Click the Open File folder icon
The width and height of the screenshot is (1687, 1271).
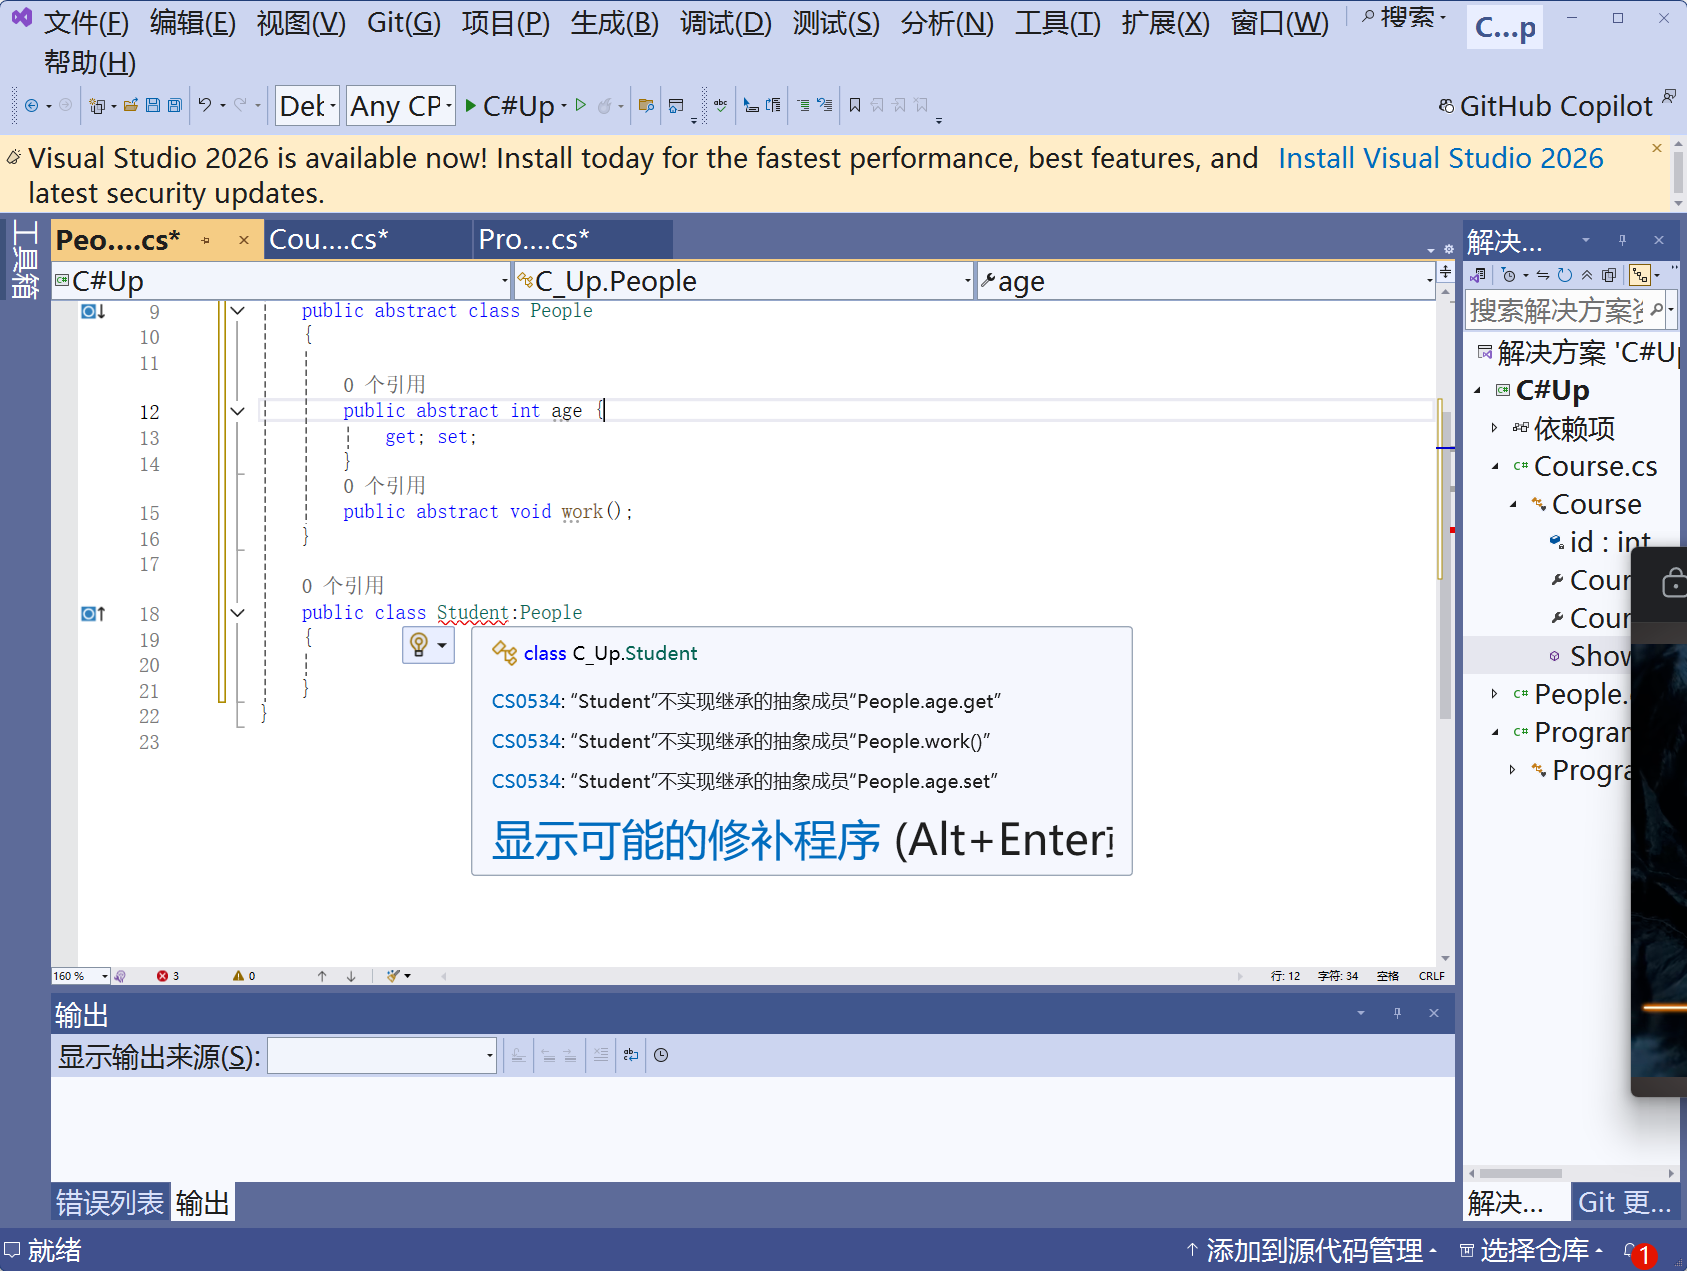131,105
